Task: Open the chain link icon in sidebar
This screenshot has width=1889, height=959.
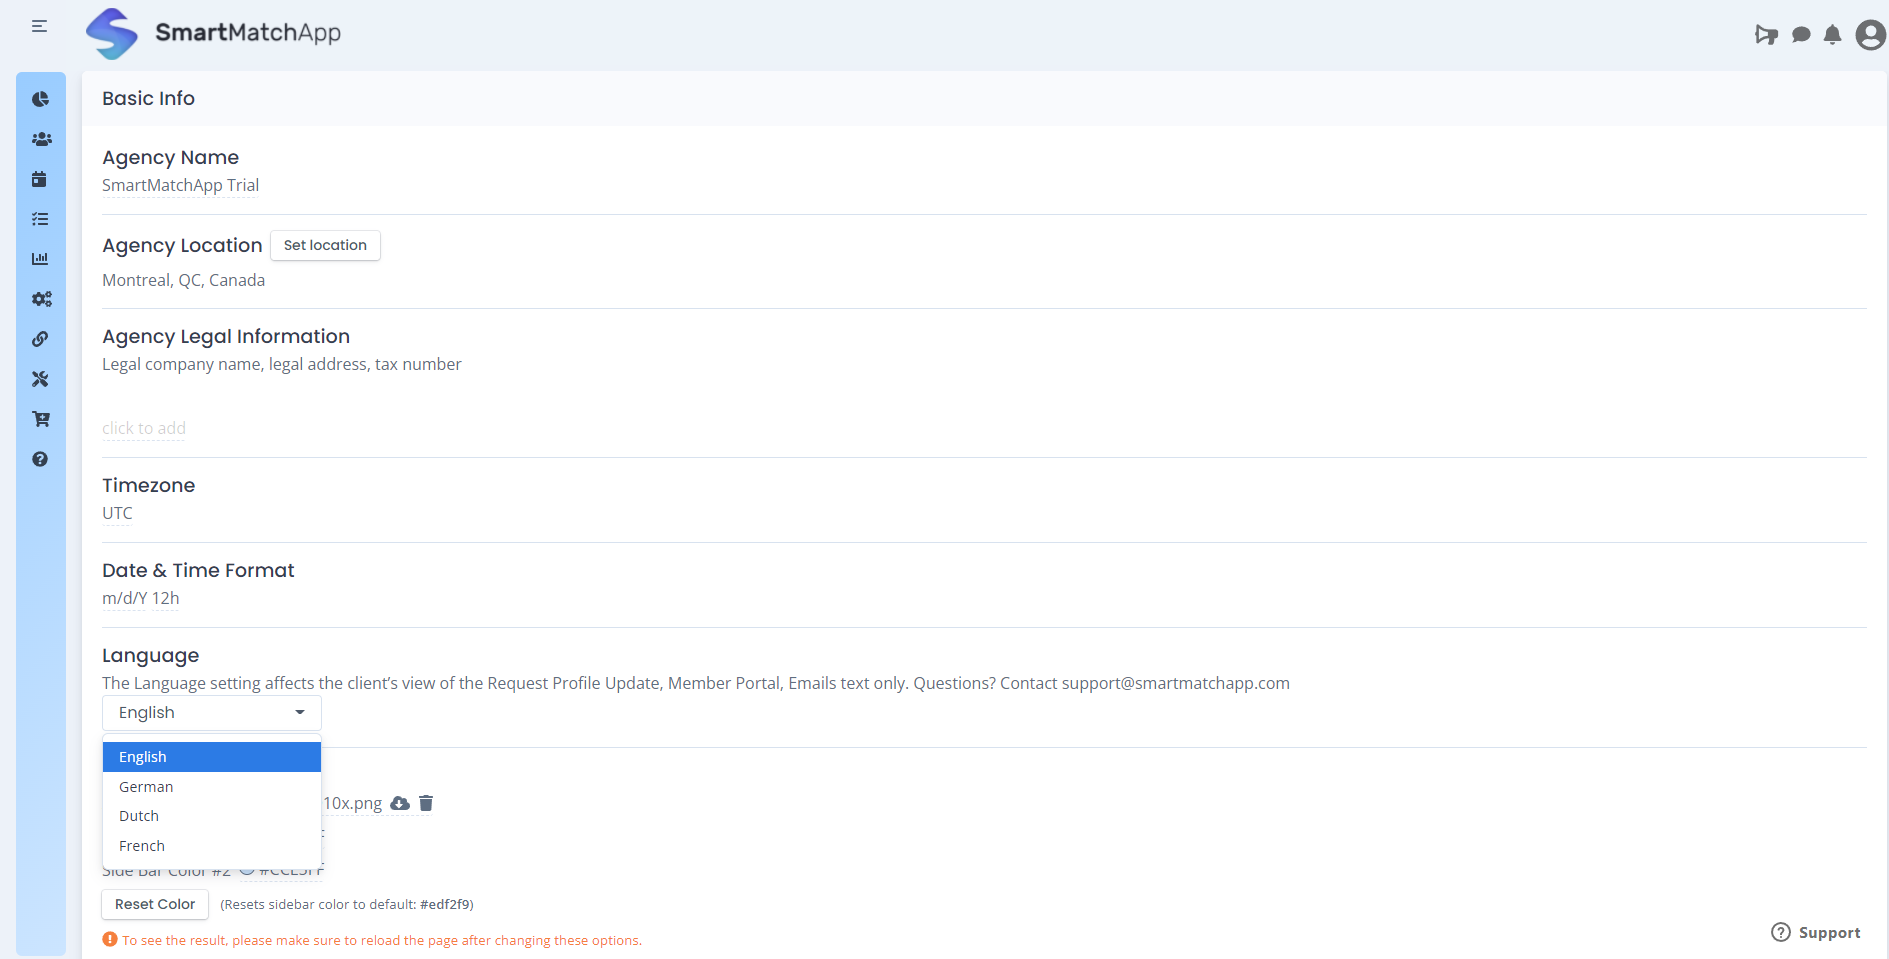Action: point(40,339)
